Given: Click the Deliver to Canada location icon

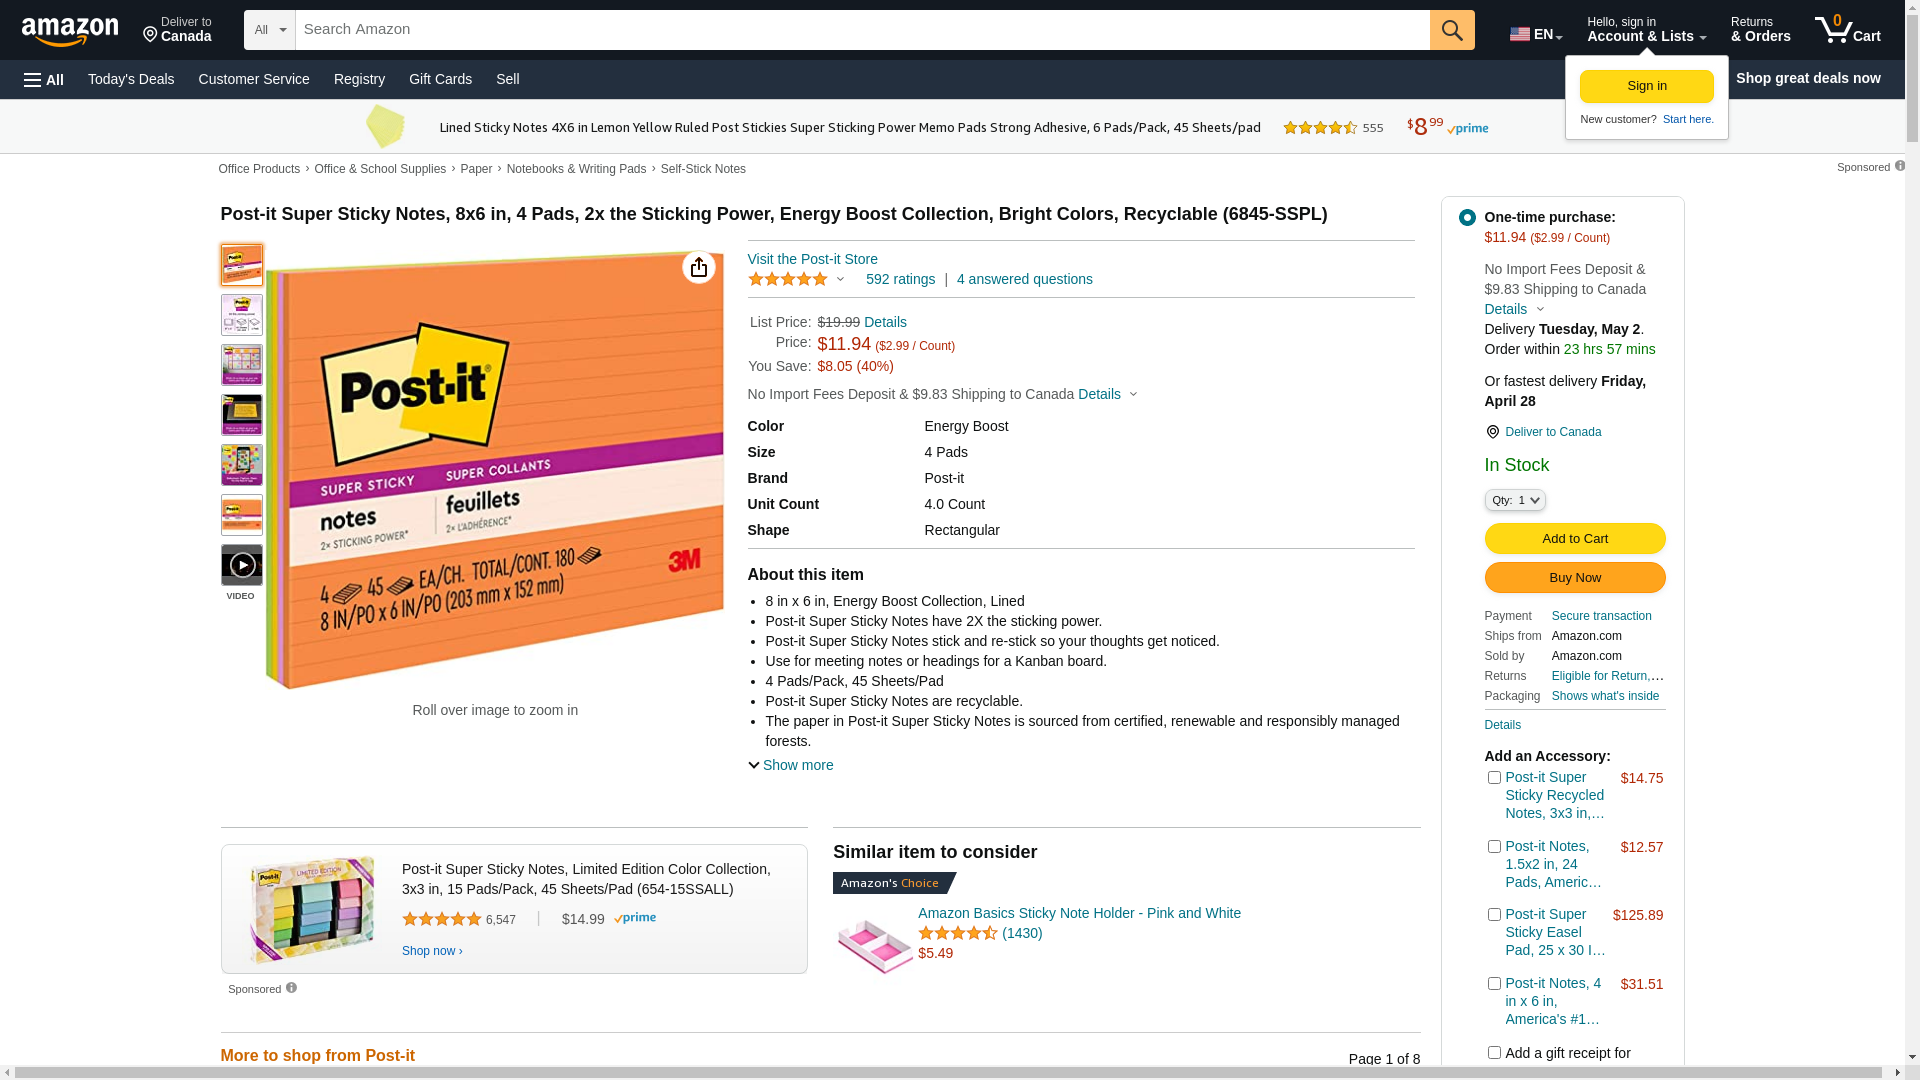Looking at the screenshot, I should (1492, 432).
